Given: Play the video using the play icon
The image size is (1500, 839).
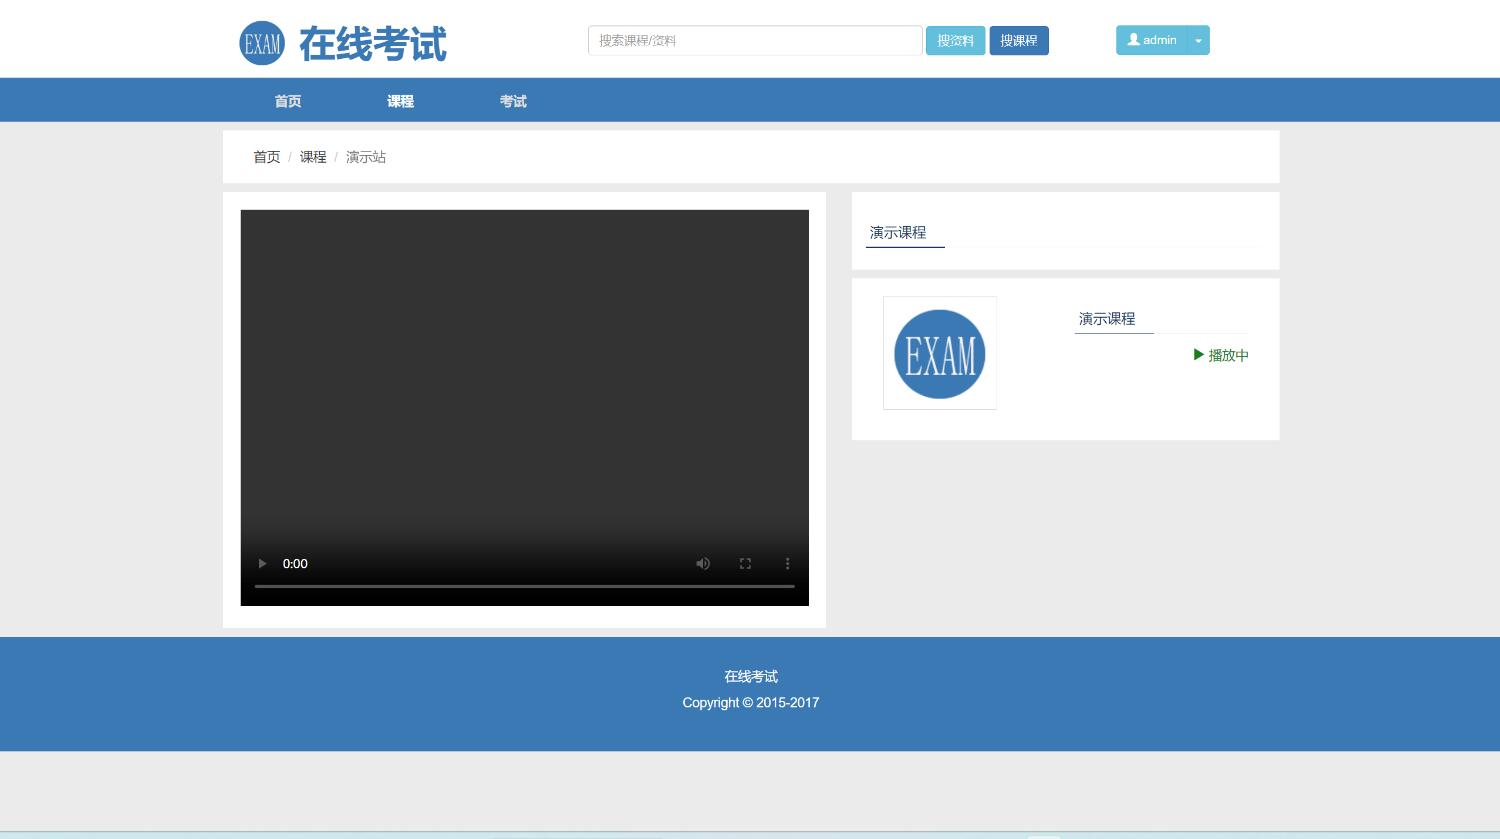Looking at the screenshot, I should point(262,564).
